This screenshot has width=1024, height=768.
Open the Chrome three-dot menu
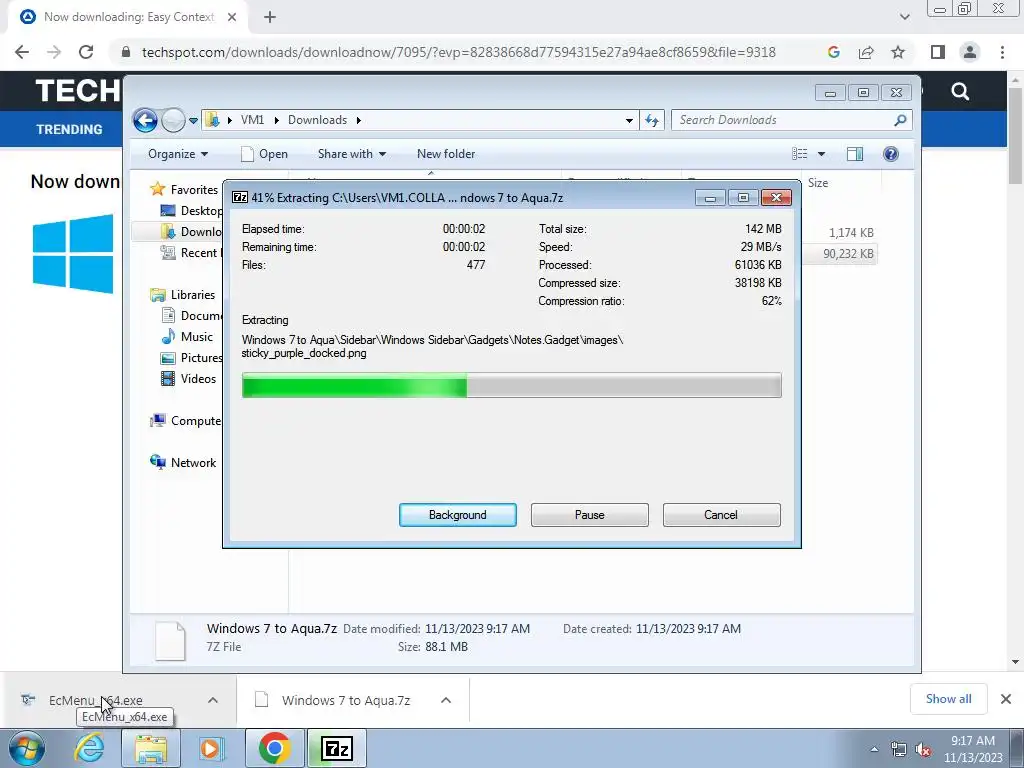[x=1002, y=52]
